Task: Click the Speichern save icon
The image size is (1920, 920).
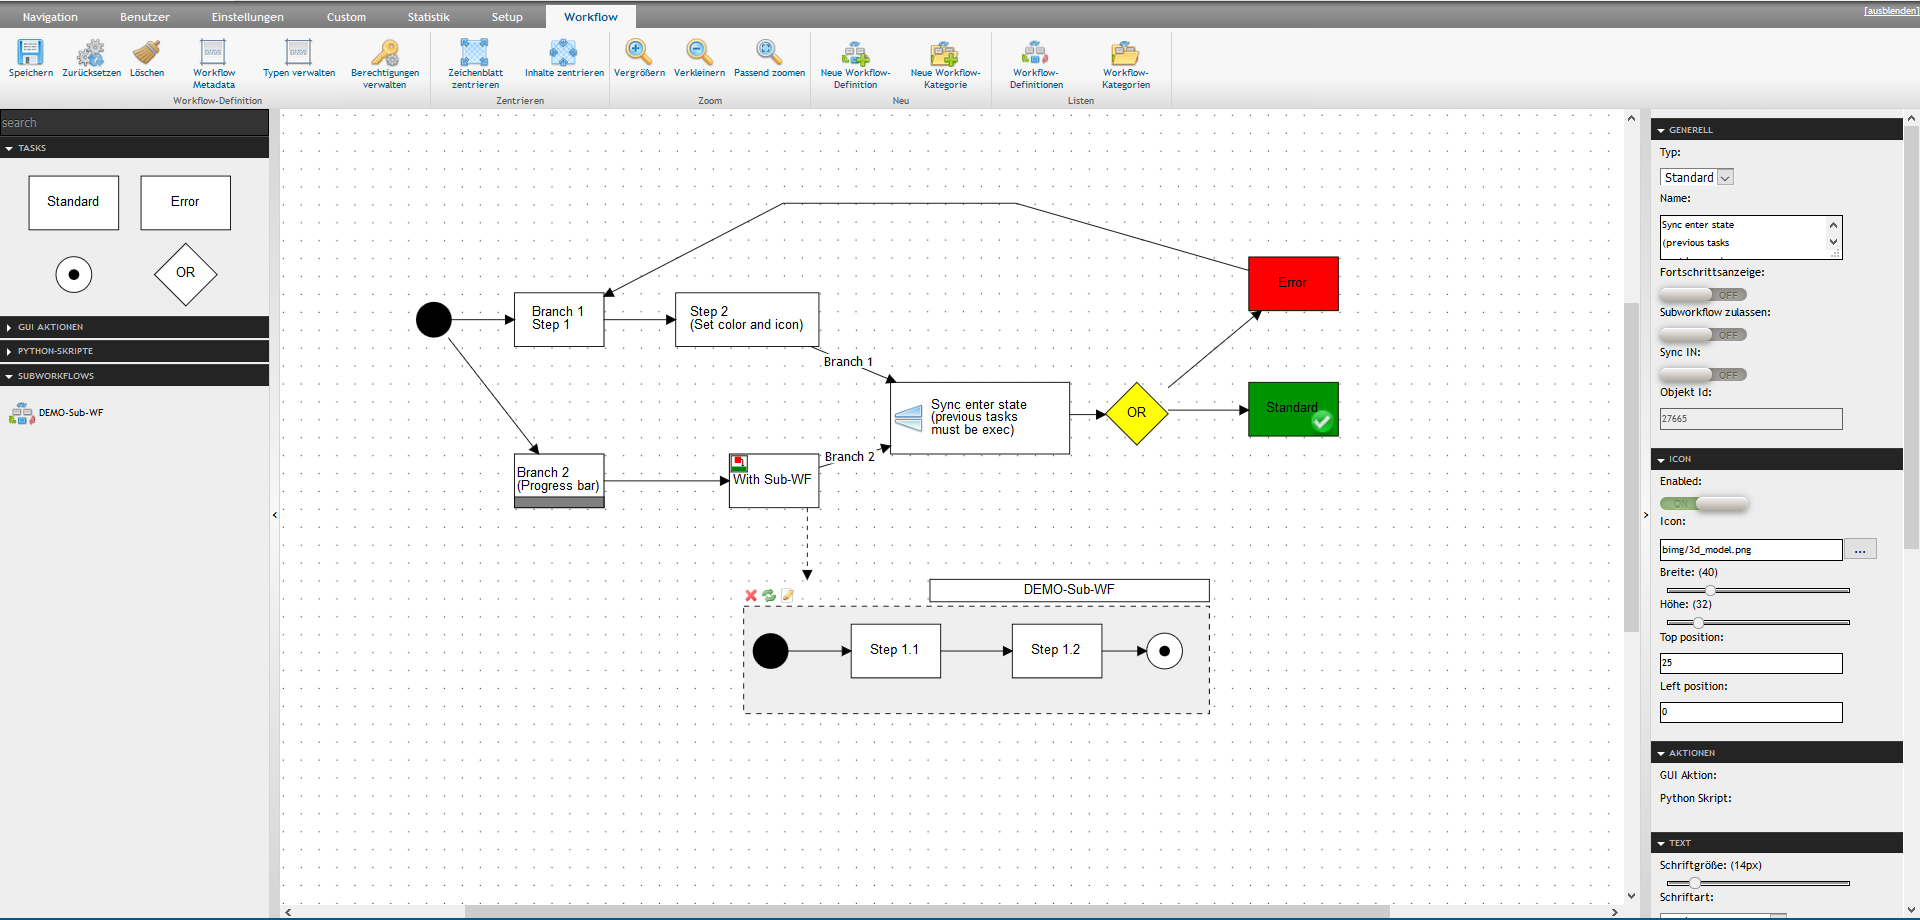Action: 30,52
